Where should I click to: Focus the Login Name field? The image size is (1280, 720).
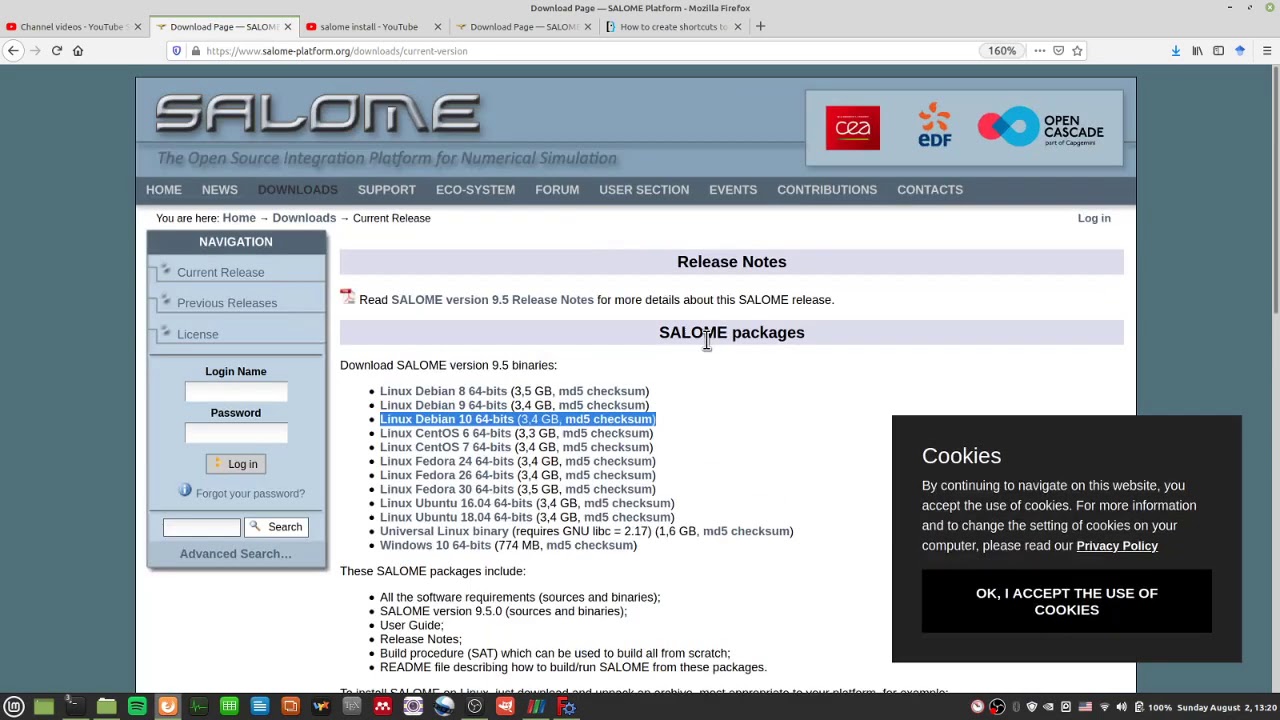coord(236,392)
